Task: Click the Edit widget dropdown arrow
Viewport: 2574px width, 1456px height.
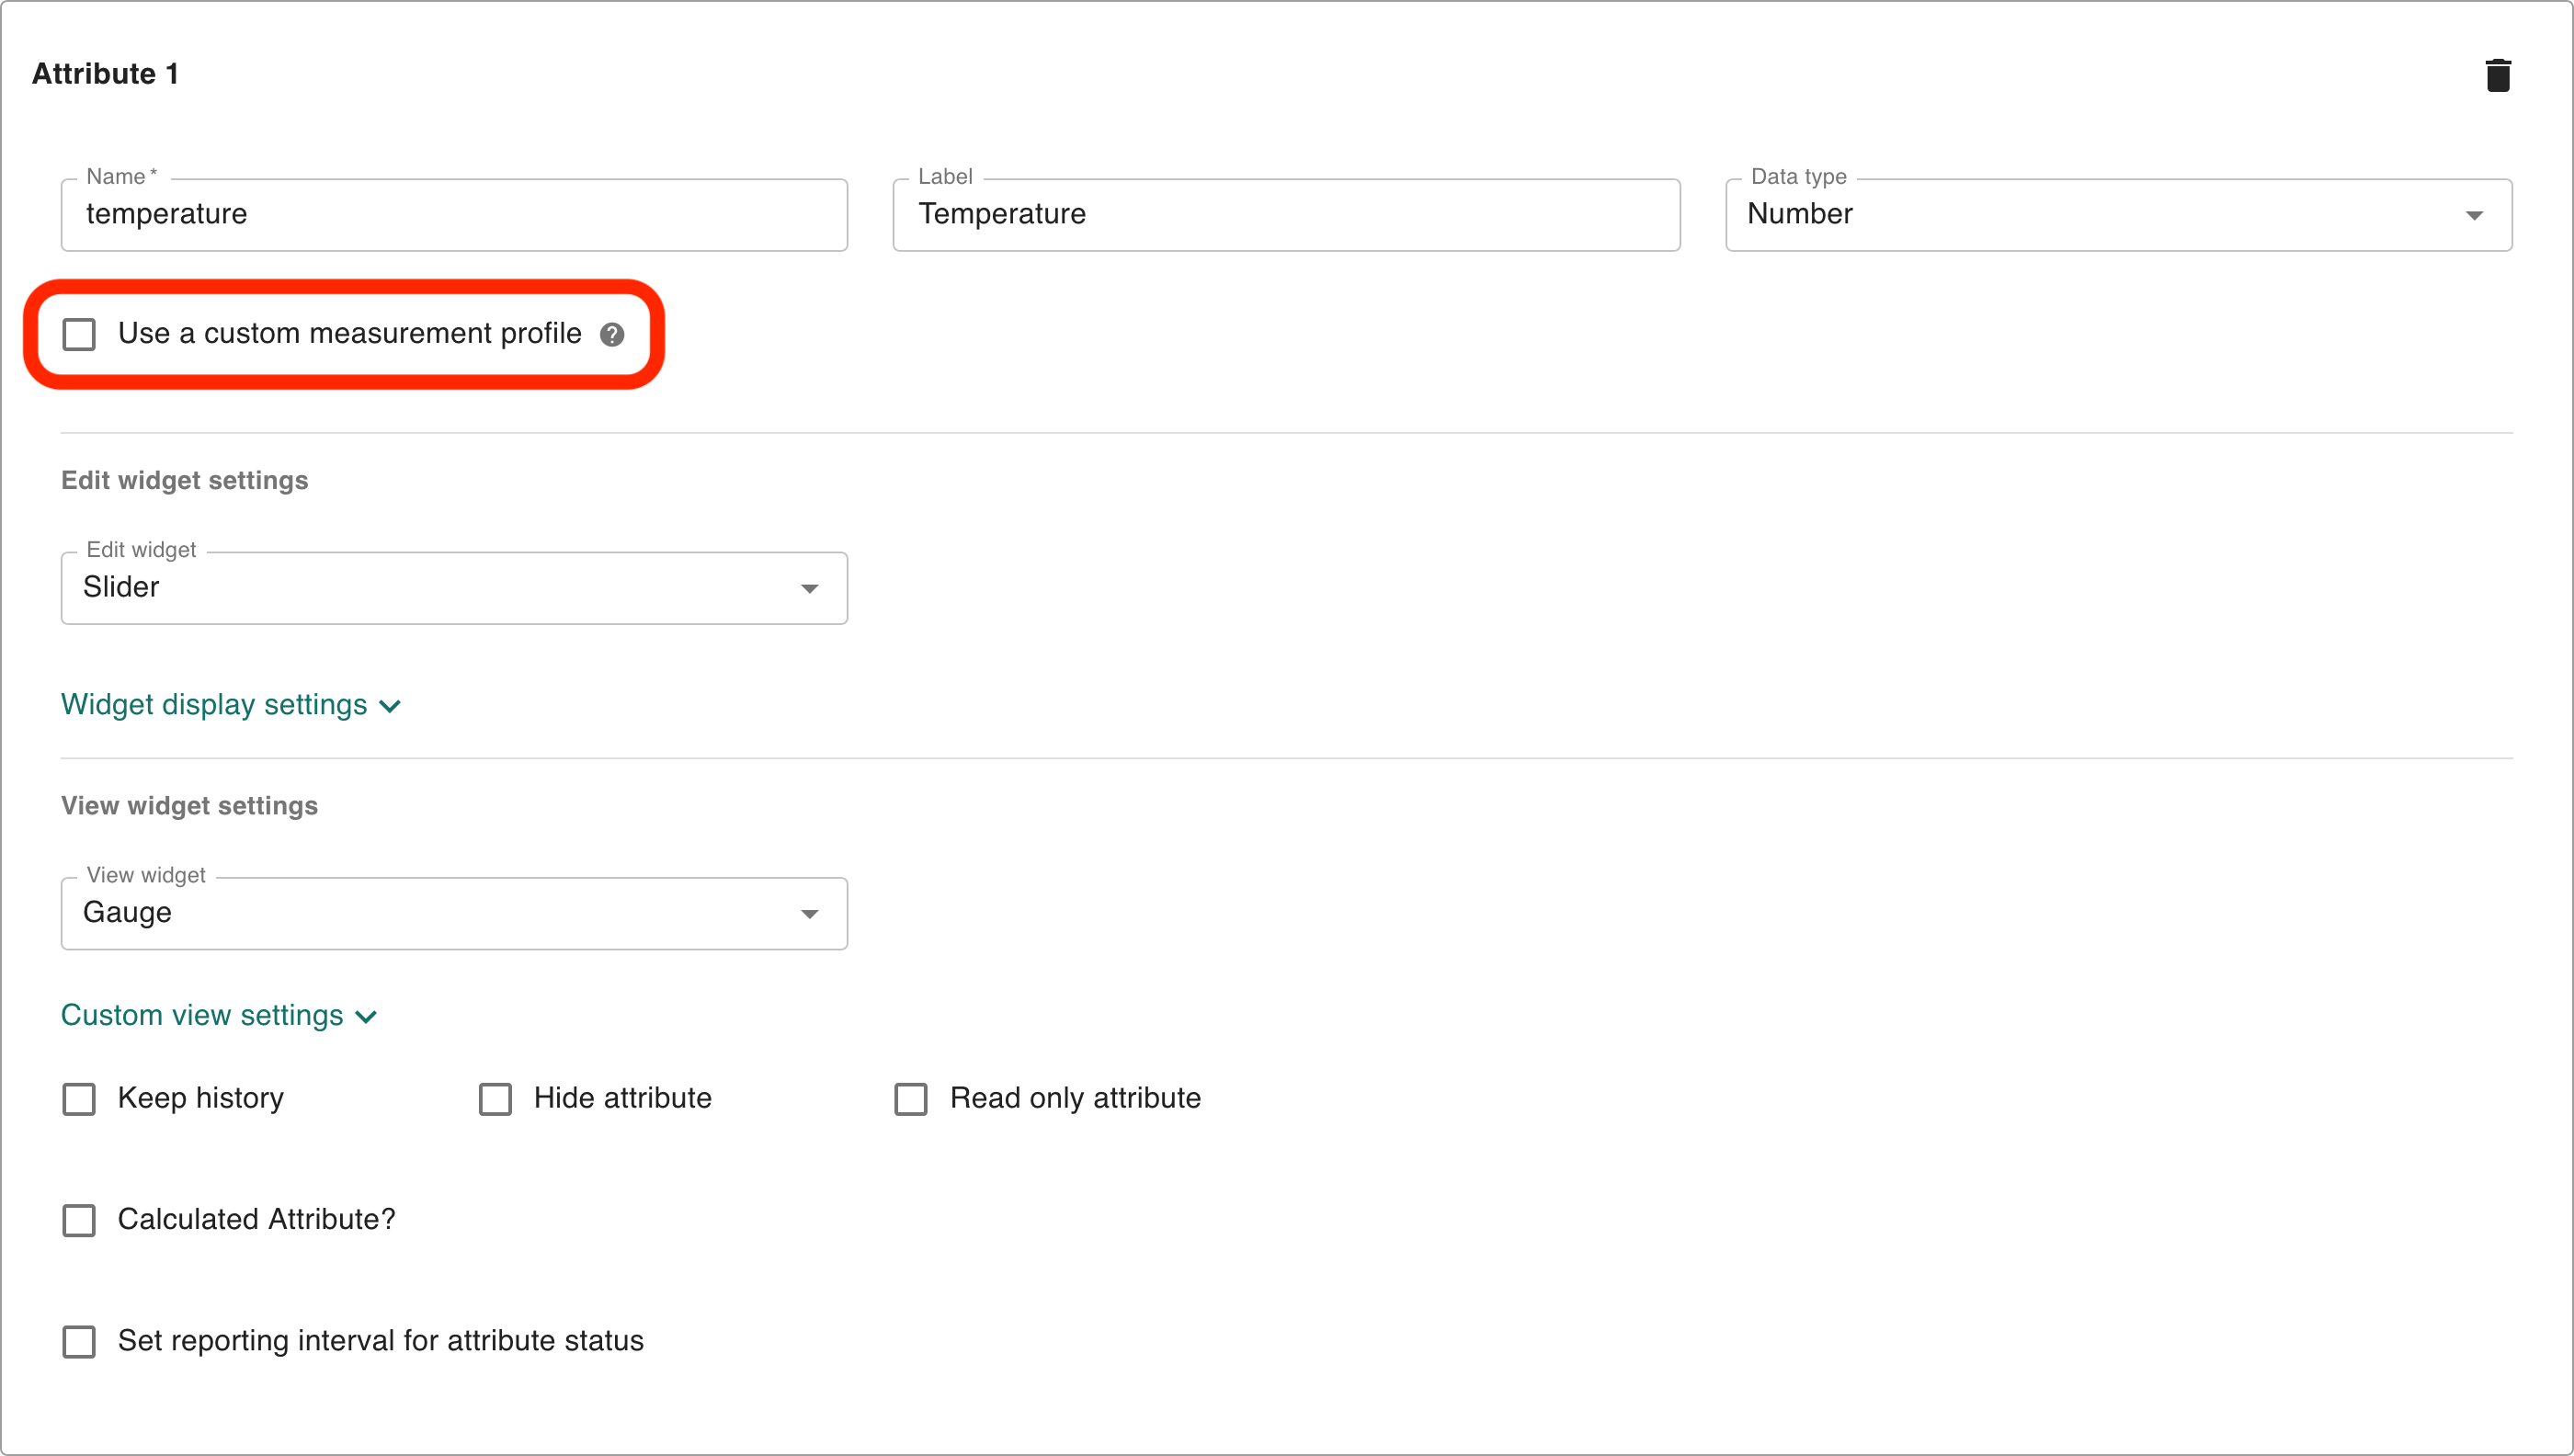Action: (809, 589)
